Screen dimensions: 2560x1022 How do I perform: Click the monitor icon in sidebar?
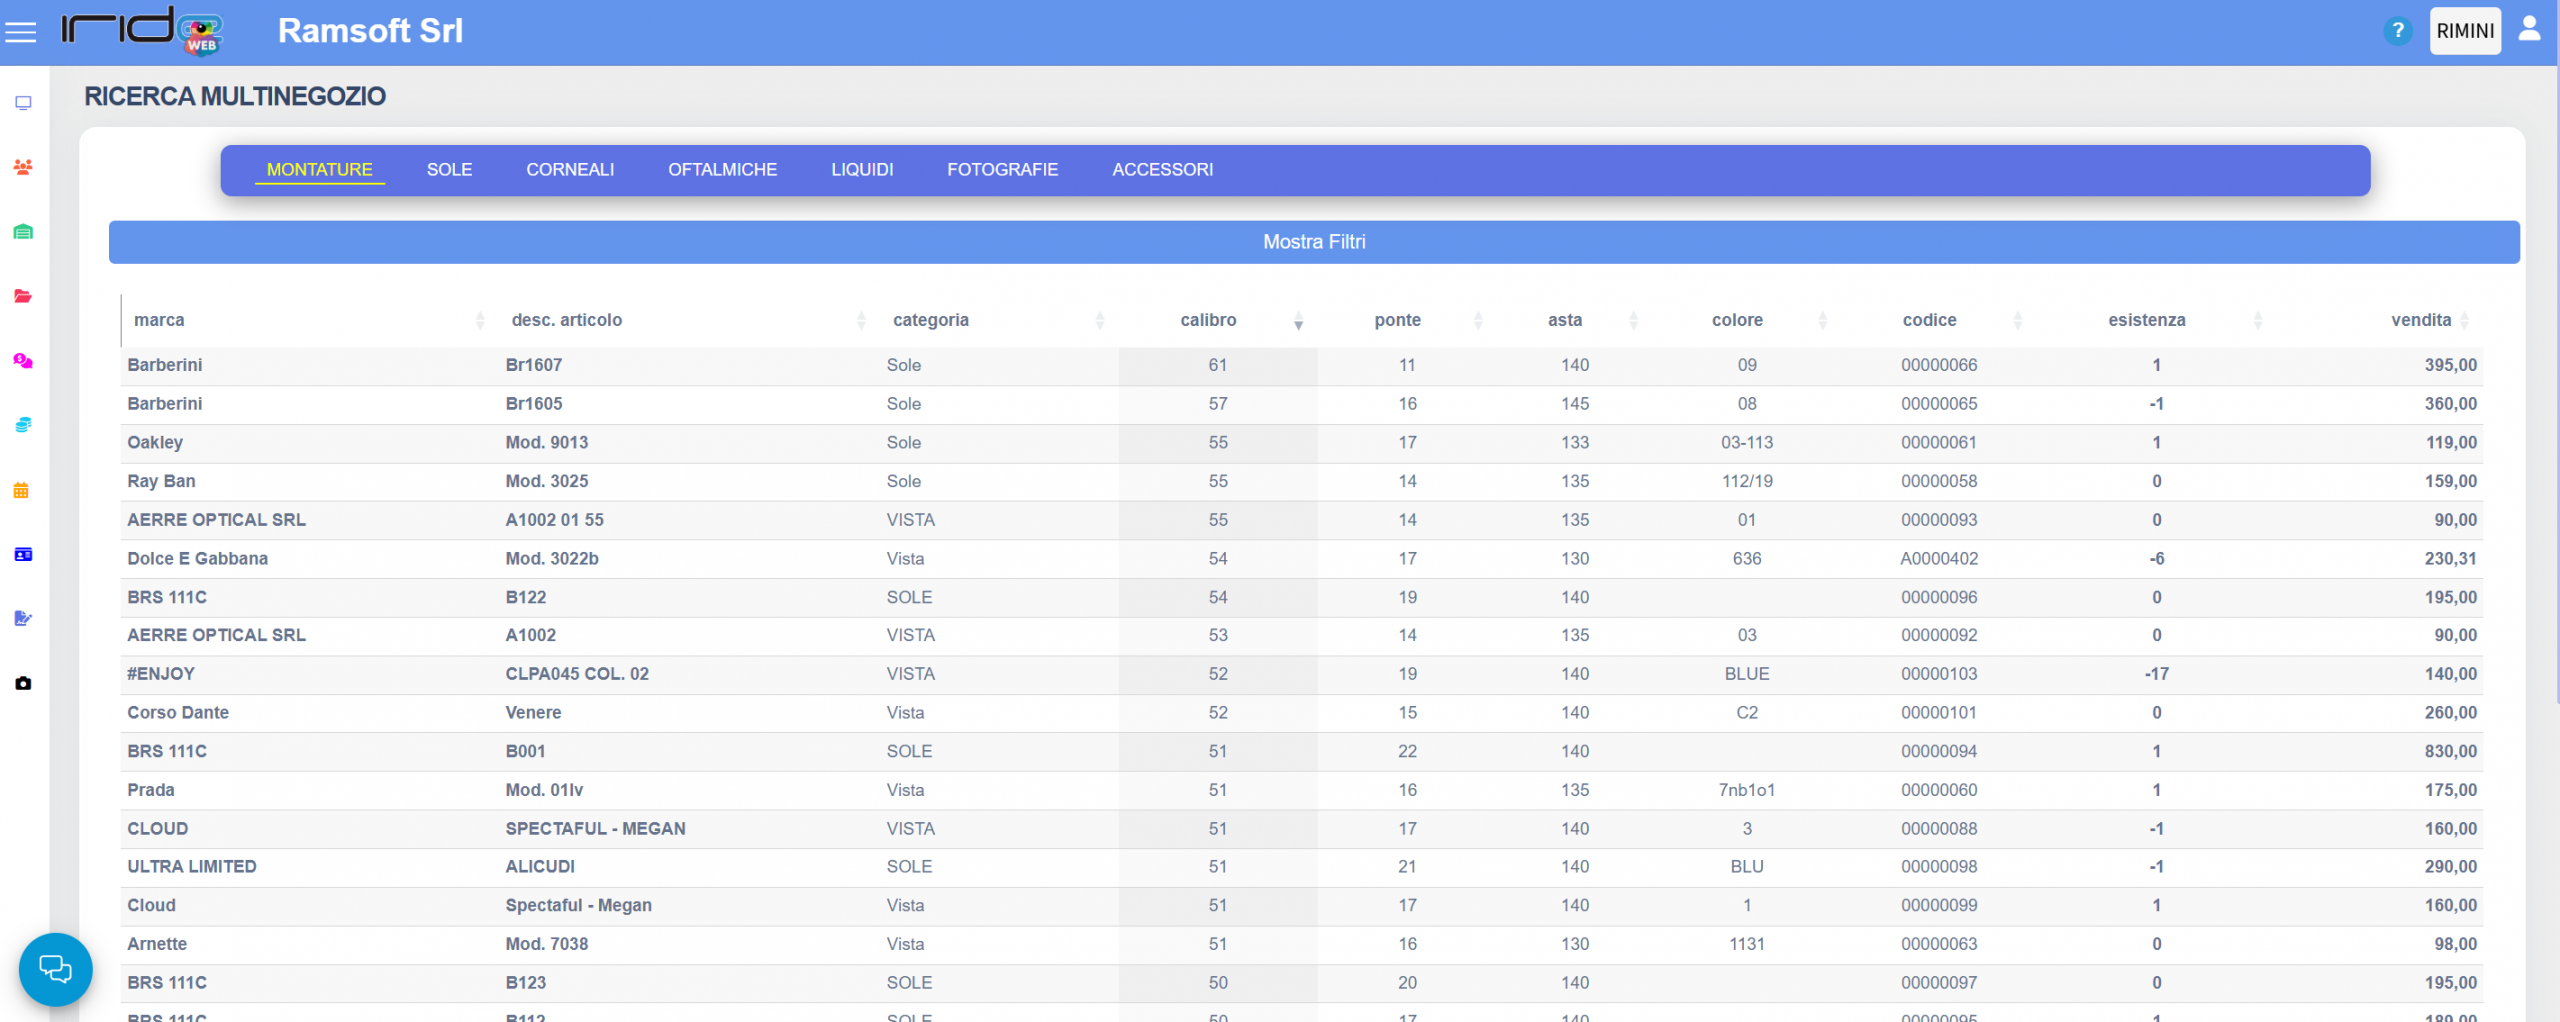23,103
